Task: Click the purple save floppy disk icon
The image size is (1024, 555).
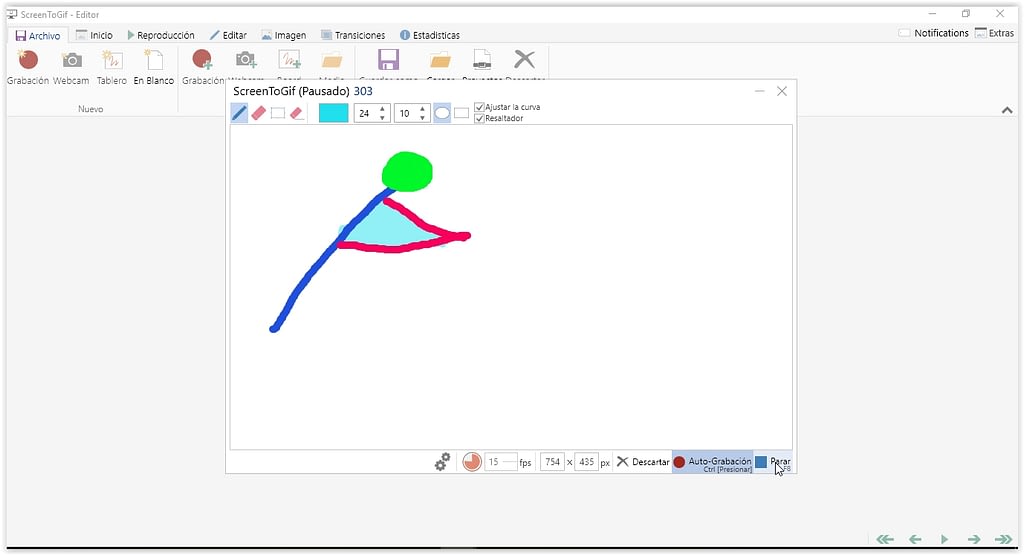Action: [388, 60]
